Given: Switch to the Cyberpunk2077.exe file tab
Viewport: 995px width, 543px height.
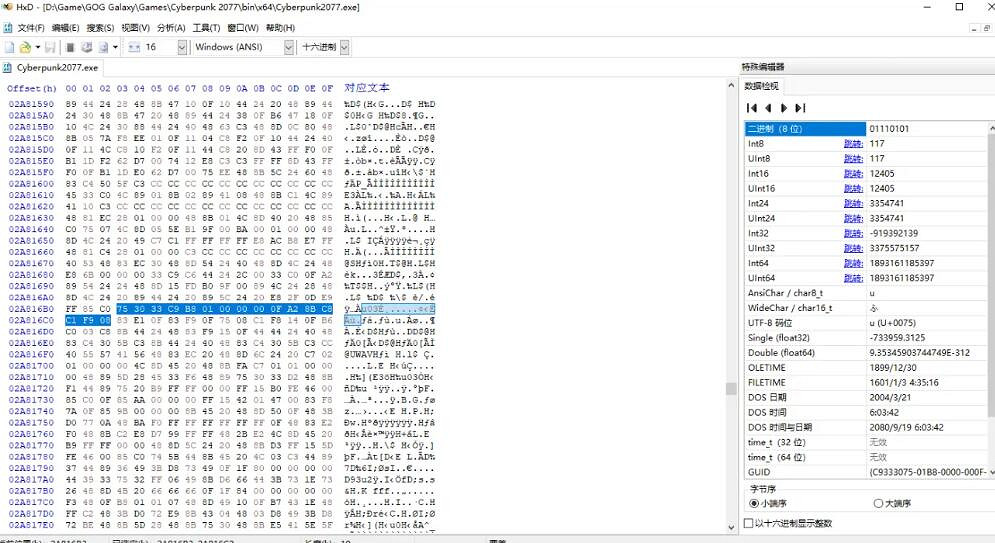Looking at the screenshot, I should (51, 67).
